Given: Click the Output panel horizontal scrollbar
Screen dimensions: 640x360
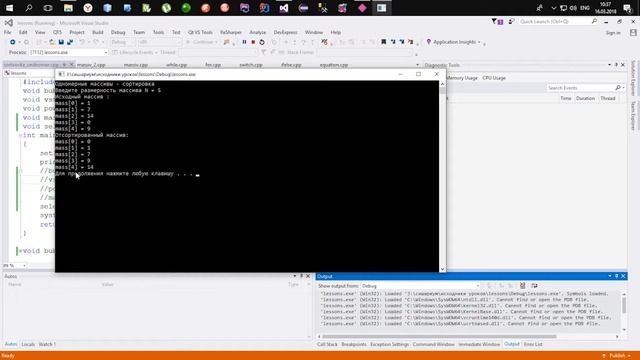Looking at the screenshot, I should coord(439,337).
